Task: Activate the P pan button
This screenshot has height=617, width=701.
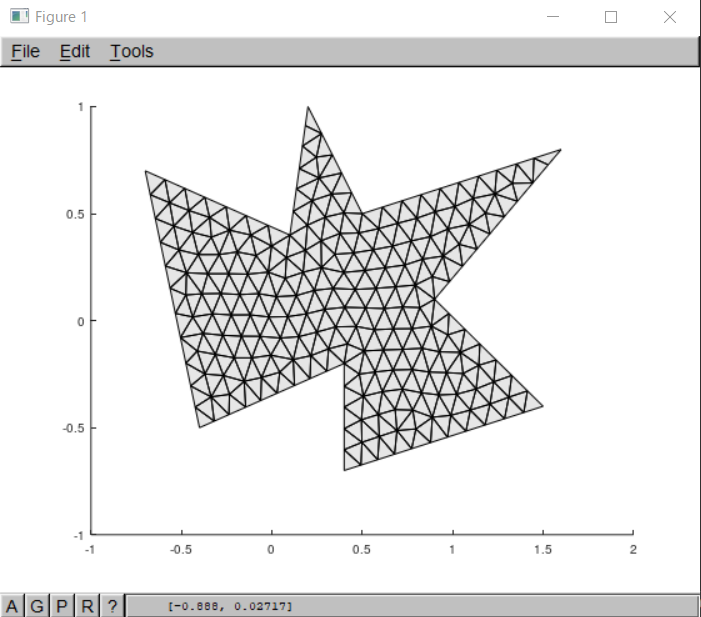Action: pyautogui.click(x=62, y=606)
